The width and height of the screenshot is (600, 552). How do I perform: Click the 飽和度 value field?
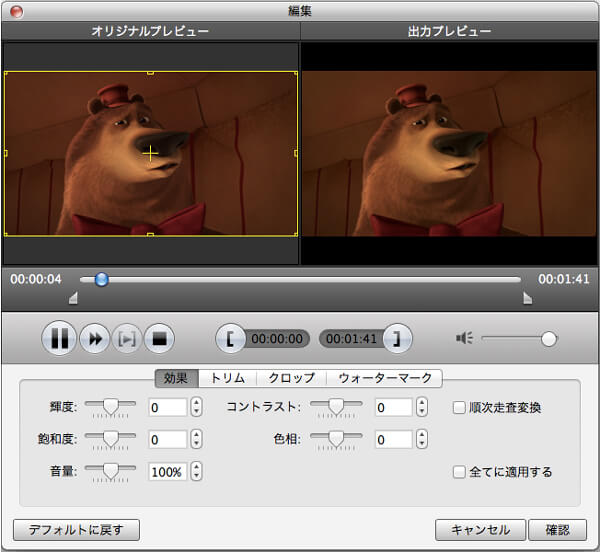pyautogui.click(x=168, y=440)
